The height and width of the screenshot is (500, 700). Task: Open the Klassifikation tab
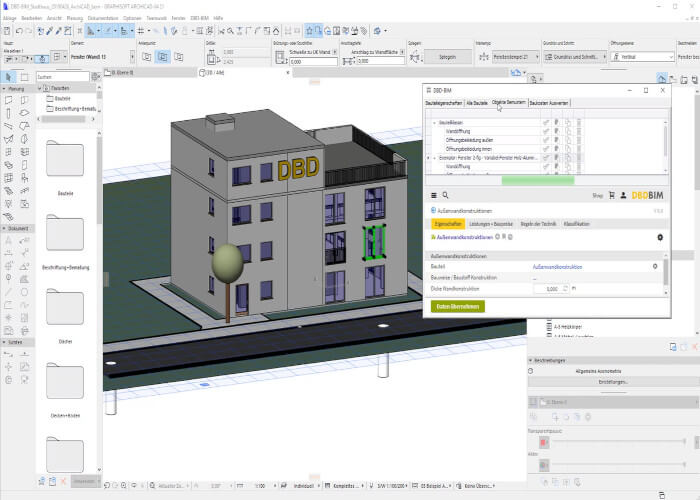(577, 224)
